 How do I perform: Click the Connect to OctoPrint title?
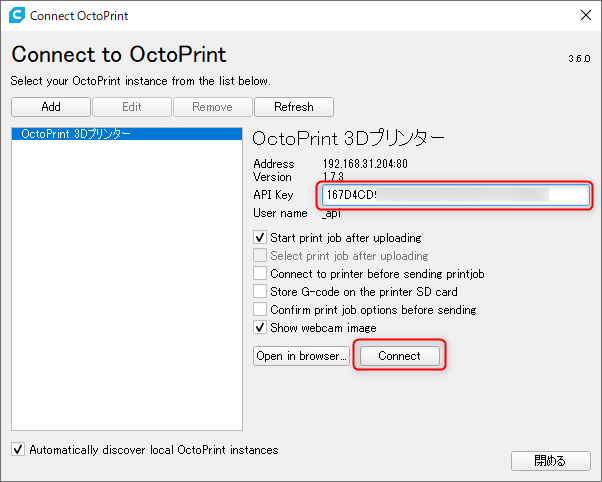click(x=119, y=54)
